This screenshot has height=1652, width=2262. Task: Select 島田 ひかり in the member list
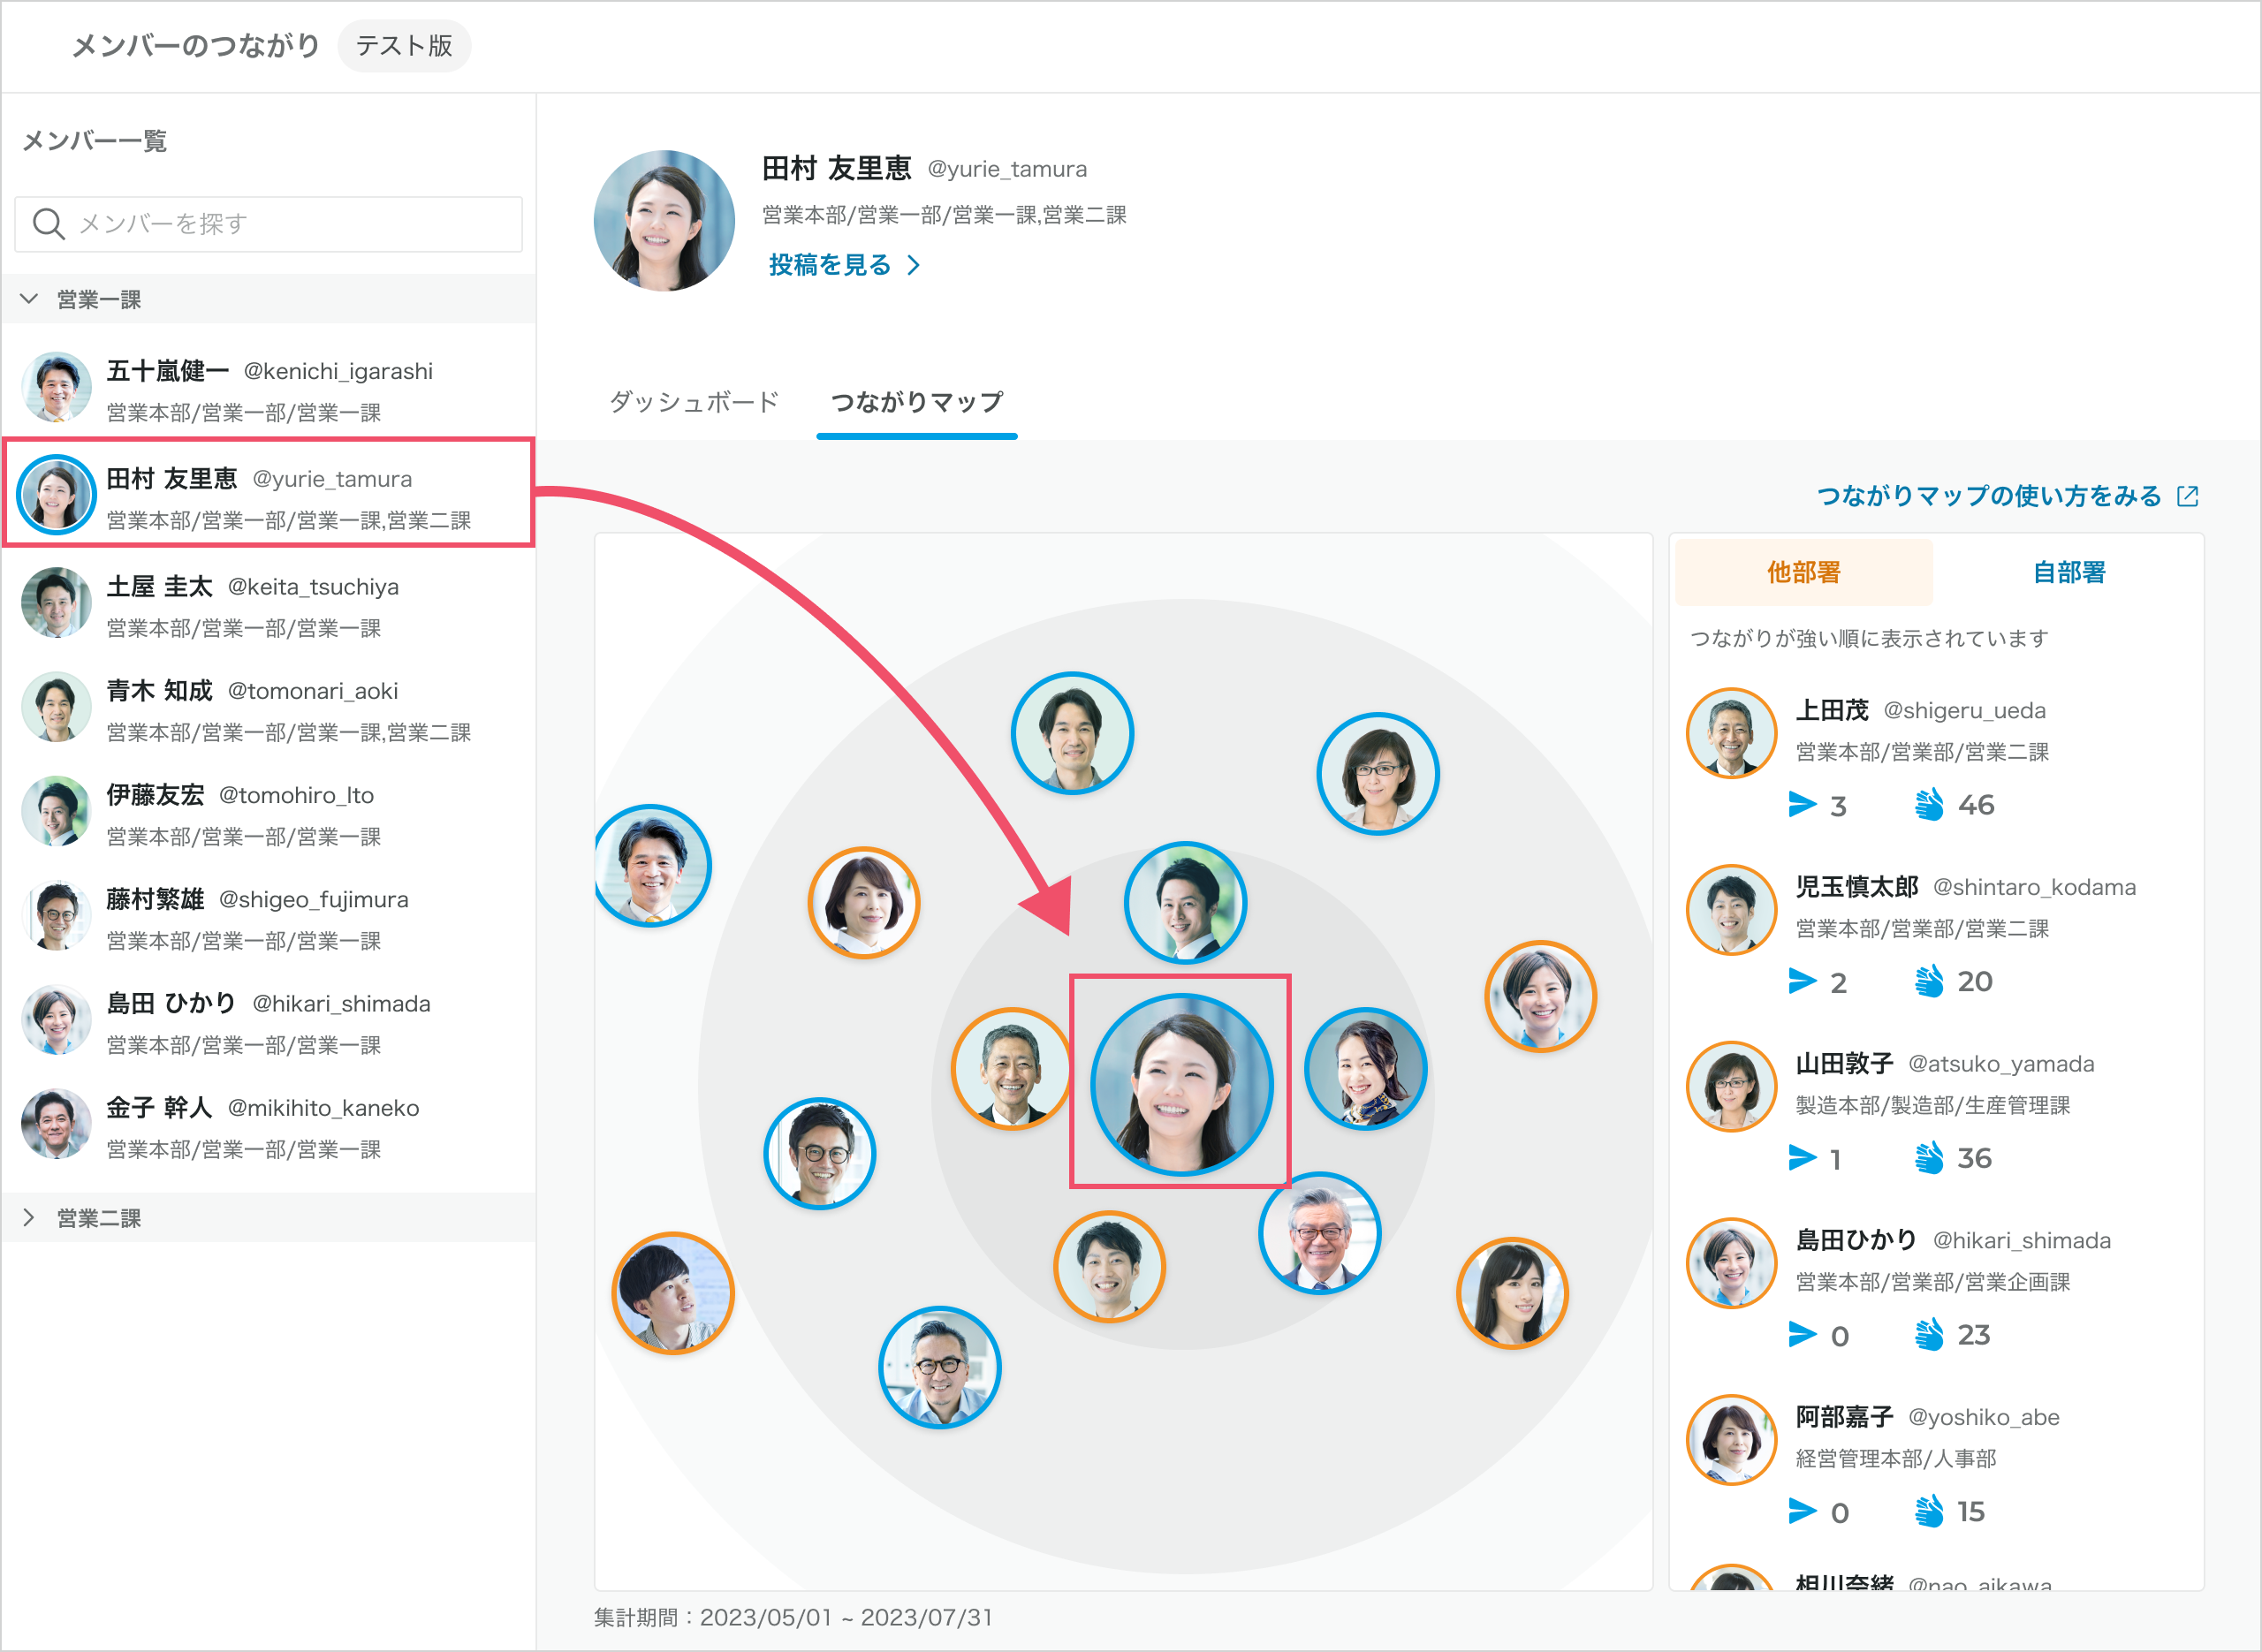268,1020
